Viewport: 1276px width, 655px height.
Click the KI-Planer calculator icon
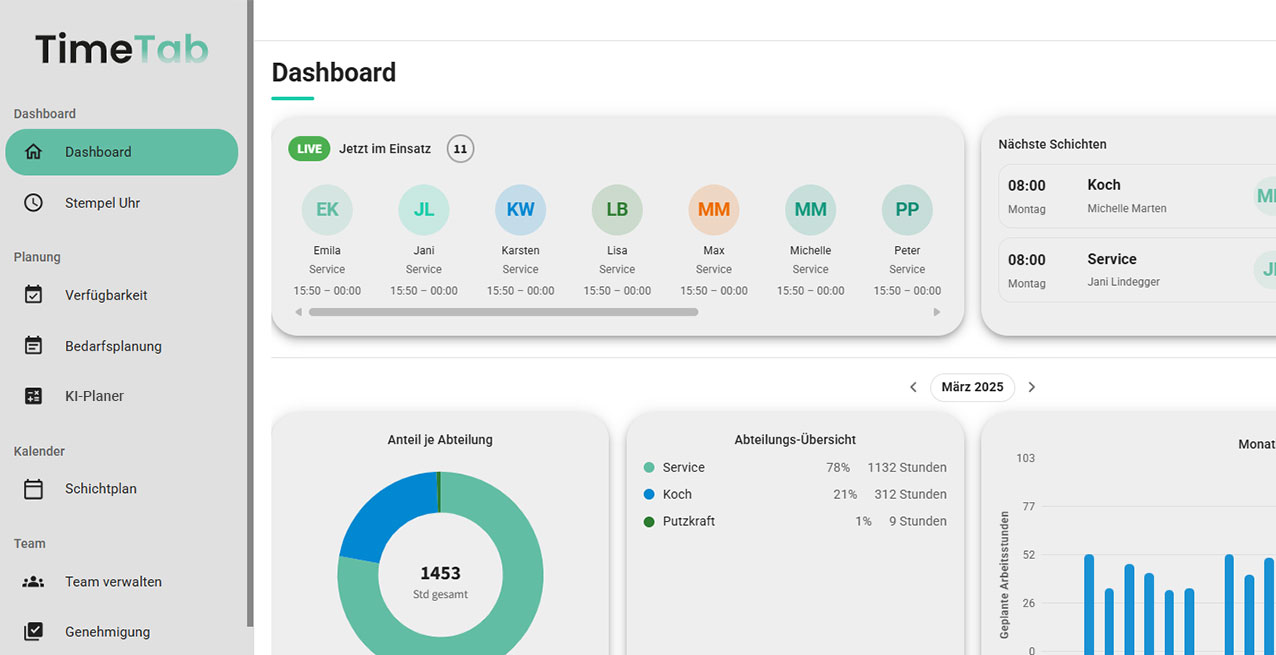[34, 396]
